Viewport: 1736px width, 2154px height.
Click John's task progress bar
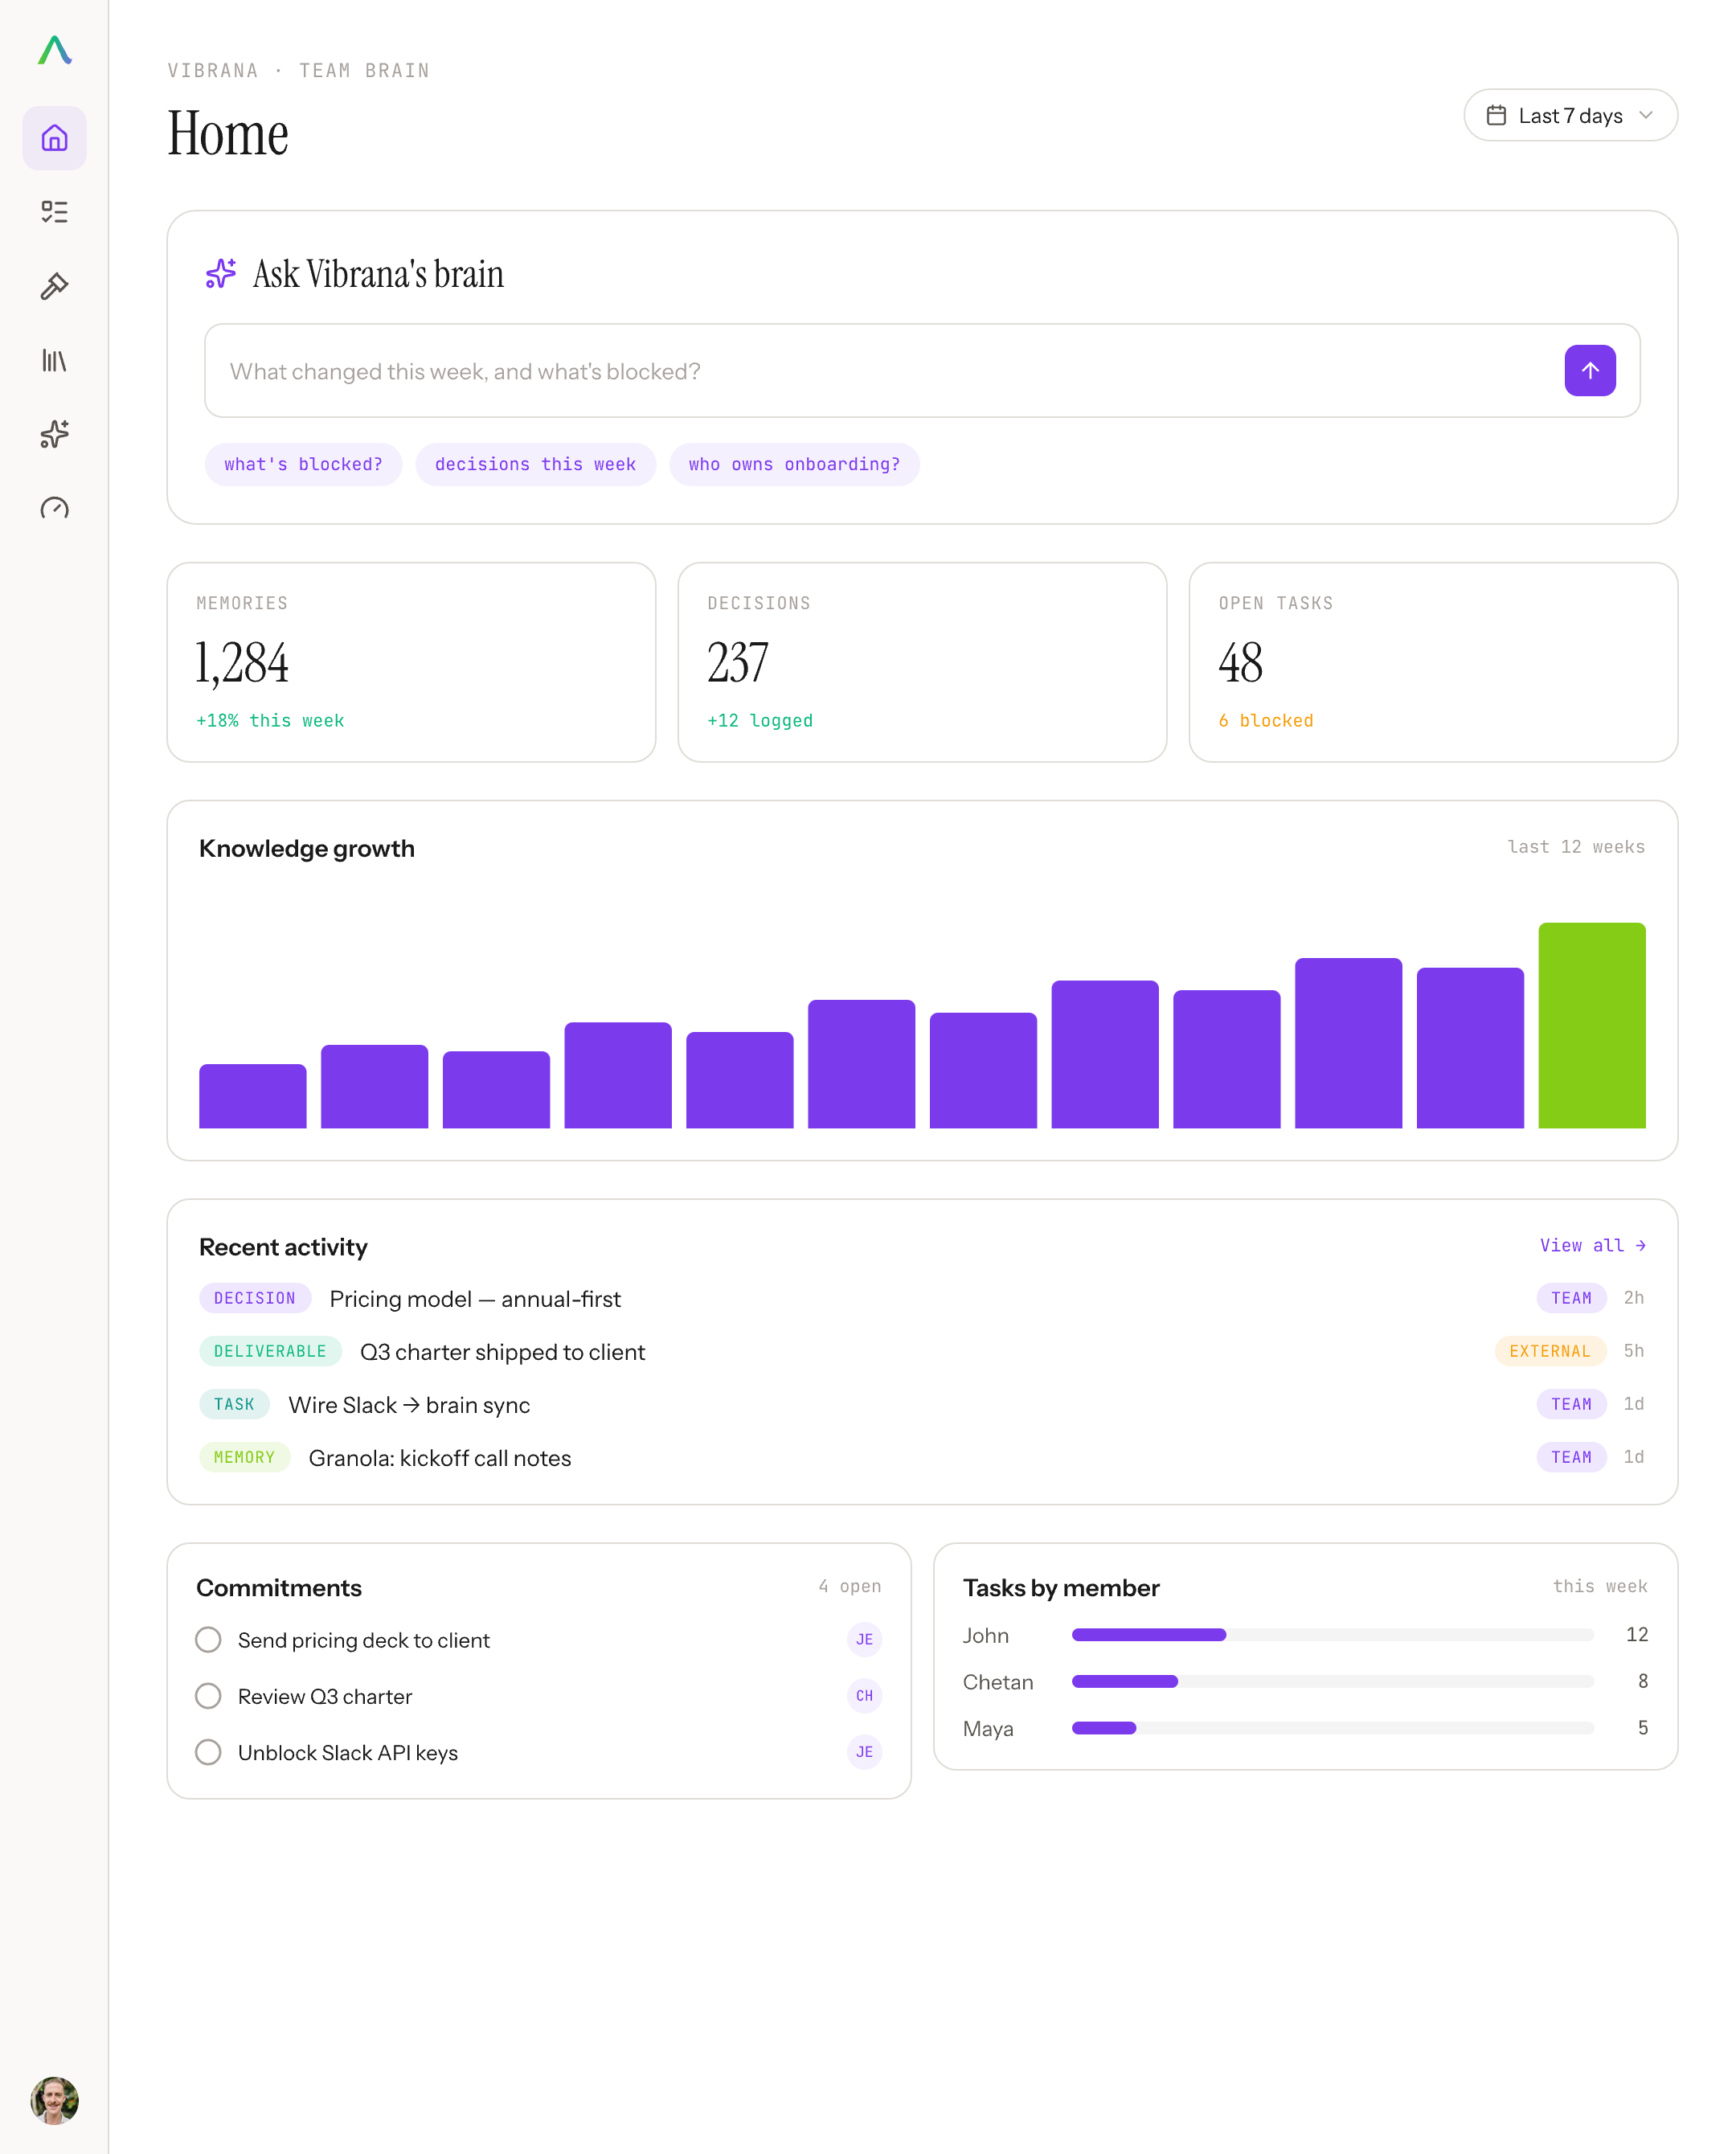[1332, 1635]
